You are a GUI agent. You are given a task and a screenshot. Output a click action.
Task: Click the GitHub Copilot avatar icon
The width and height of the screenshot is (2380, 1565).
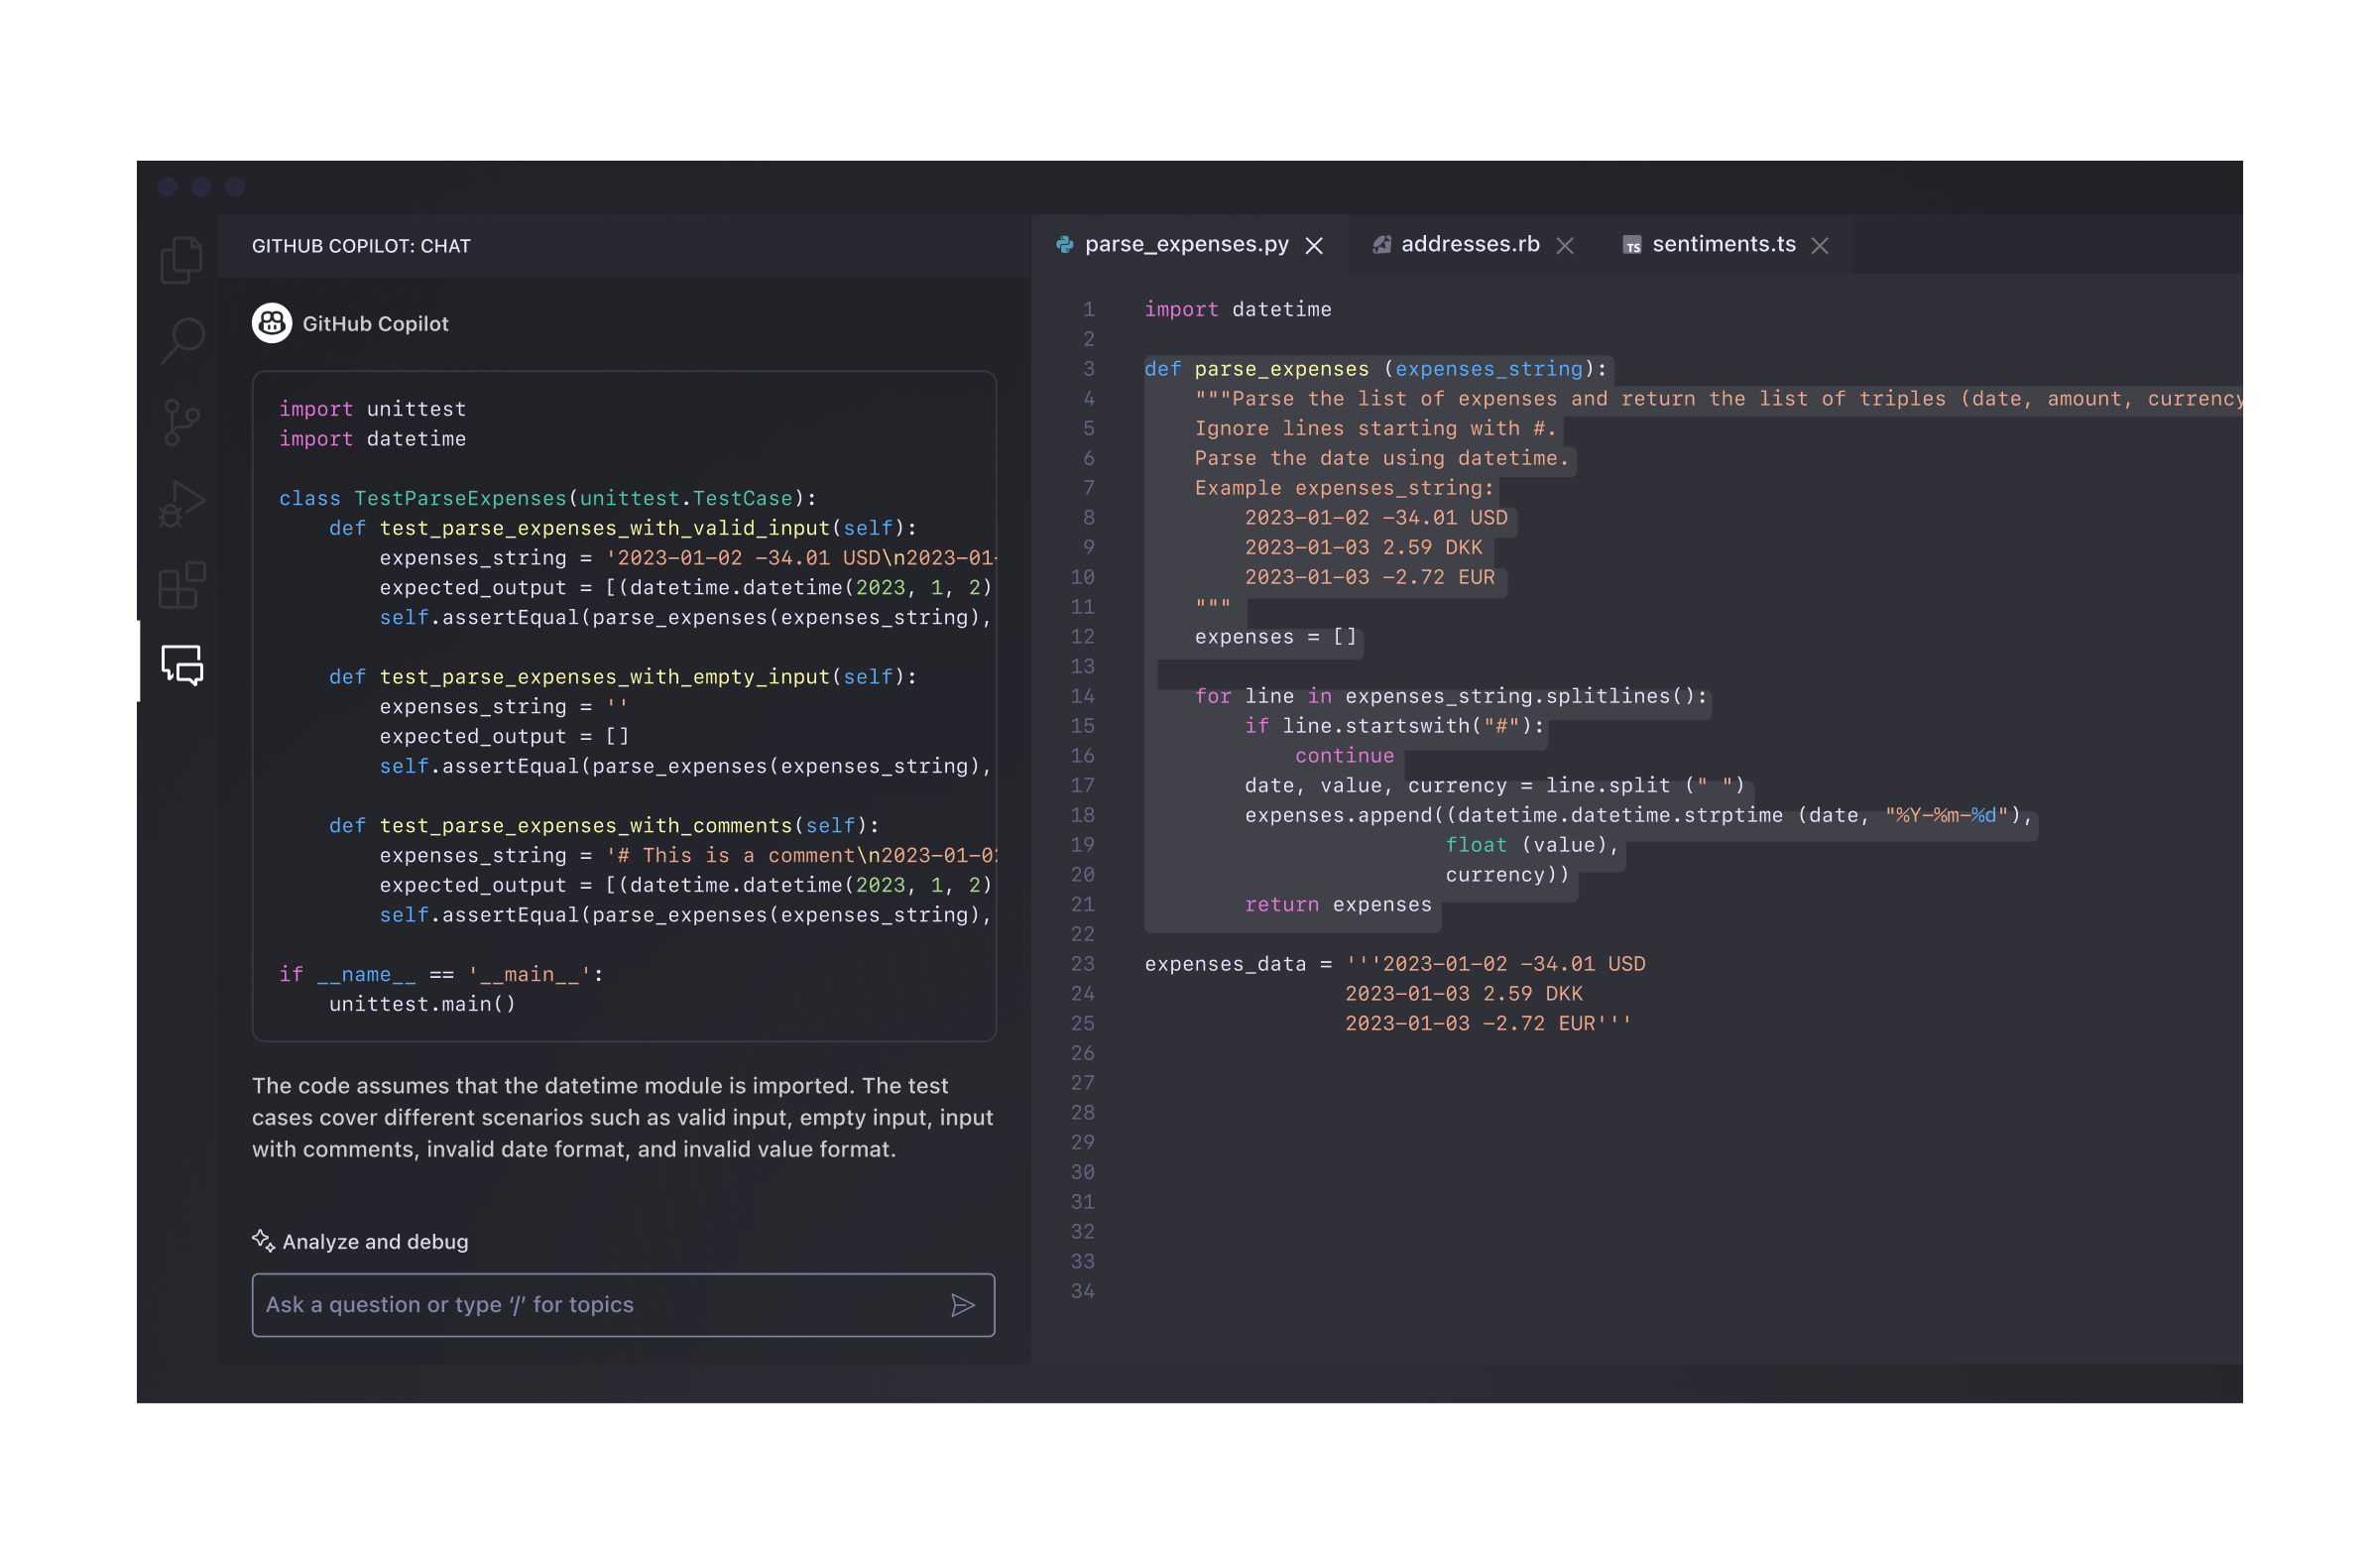(271, 323)
